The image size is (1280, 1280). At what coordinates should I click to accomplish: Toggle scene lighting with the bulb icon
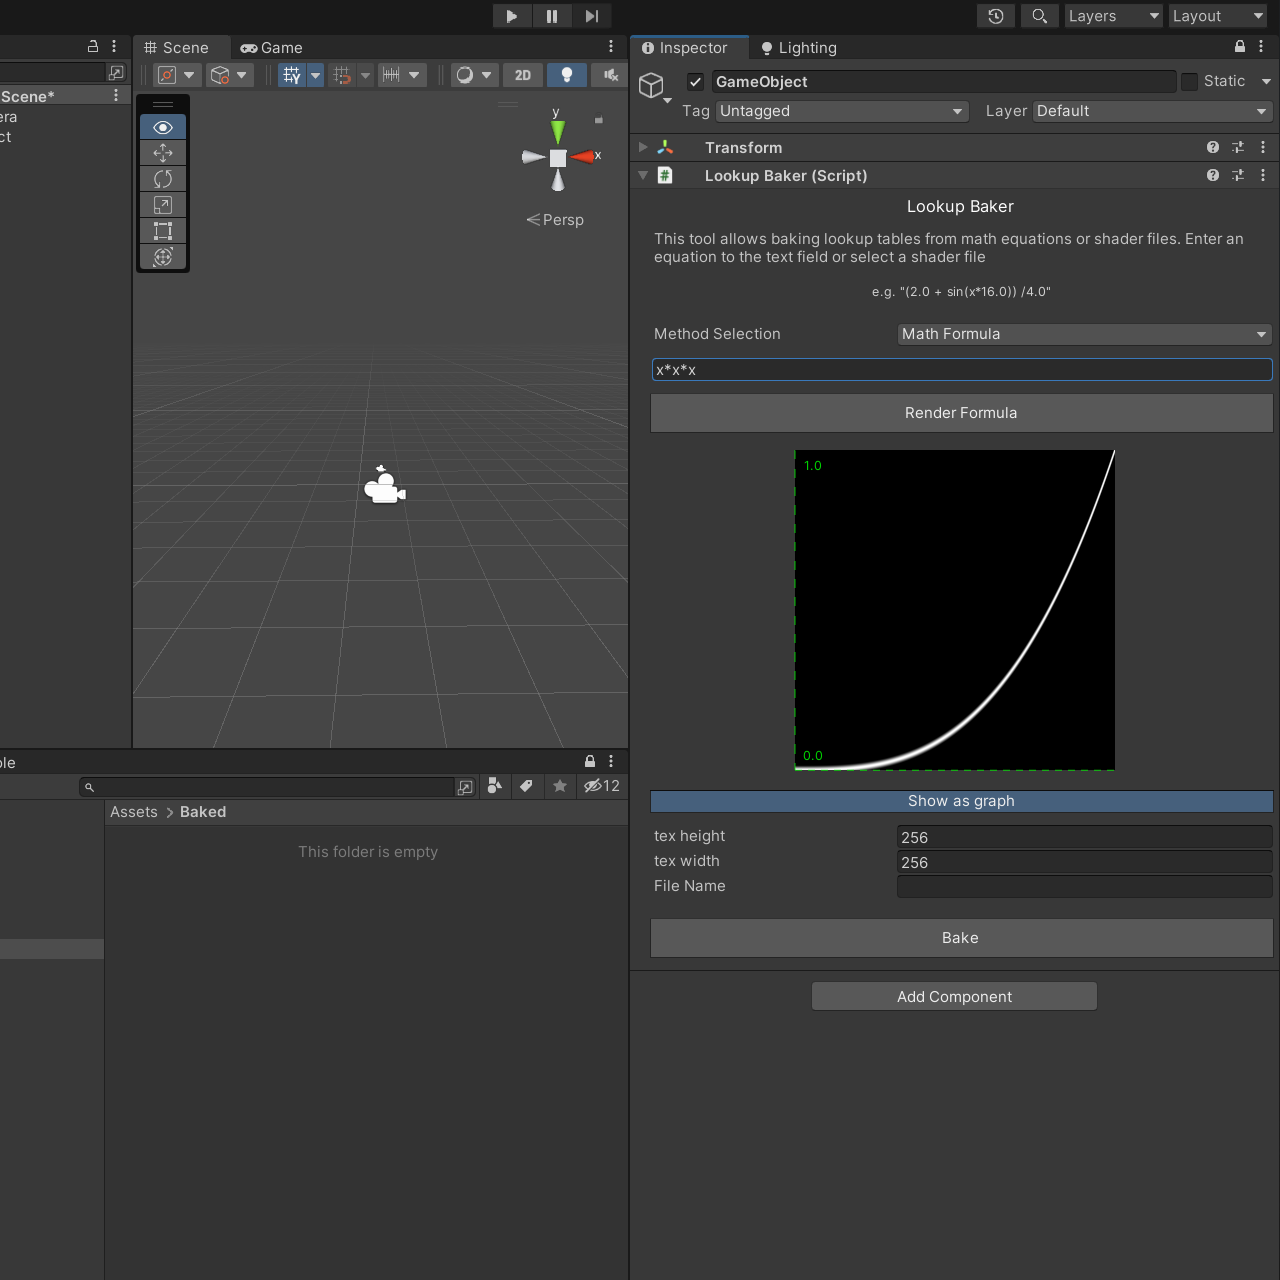coord(567,75)
